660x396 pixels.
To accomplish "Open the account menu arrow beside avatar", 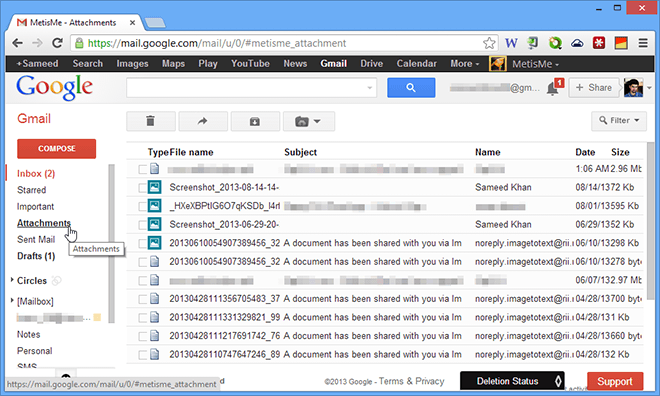I will tap(649, 88).
